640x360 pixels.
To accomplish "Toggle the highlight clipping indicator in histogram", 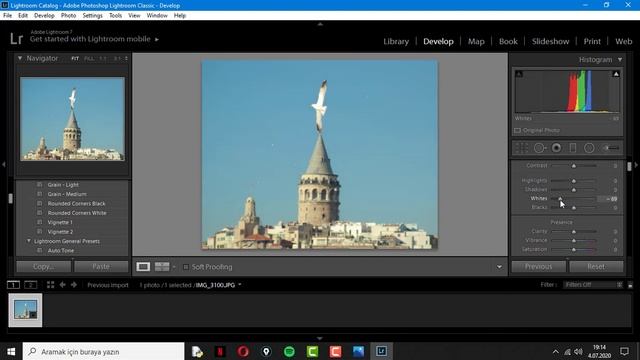I will (x=616, y=74).
